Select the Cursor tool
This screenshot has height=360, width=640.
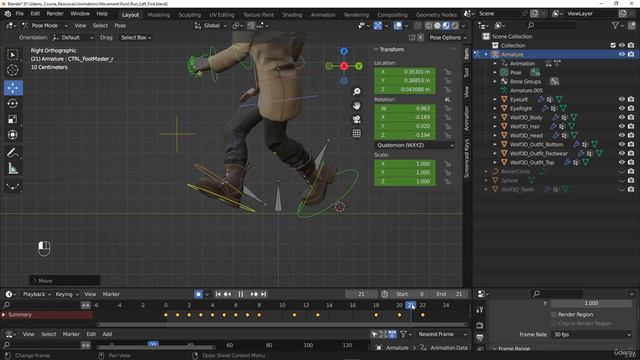[x=13, y=70]
